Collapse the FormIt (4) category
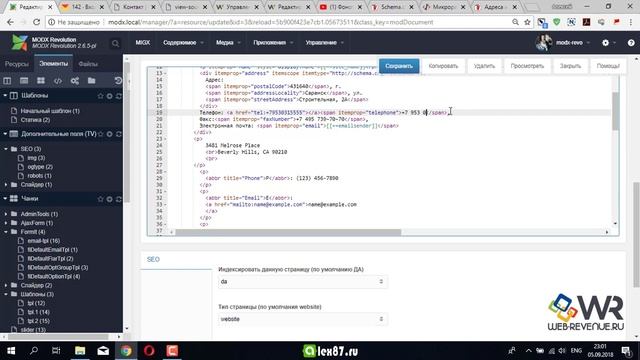The width and height of the screenshot is (640, 360). (6, 232)
